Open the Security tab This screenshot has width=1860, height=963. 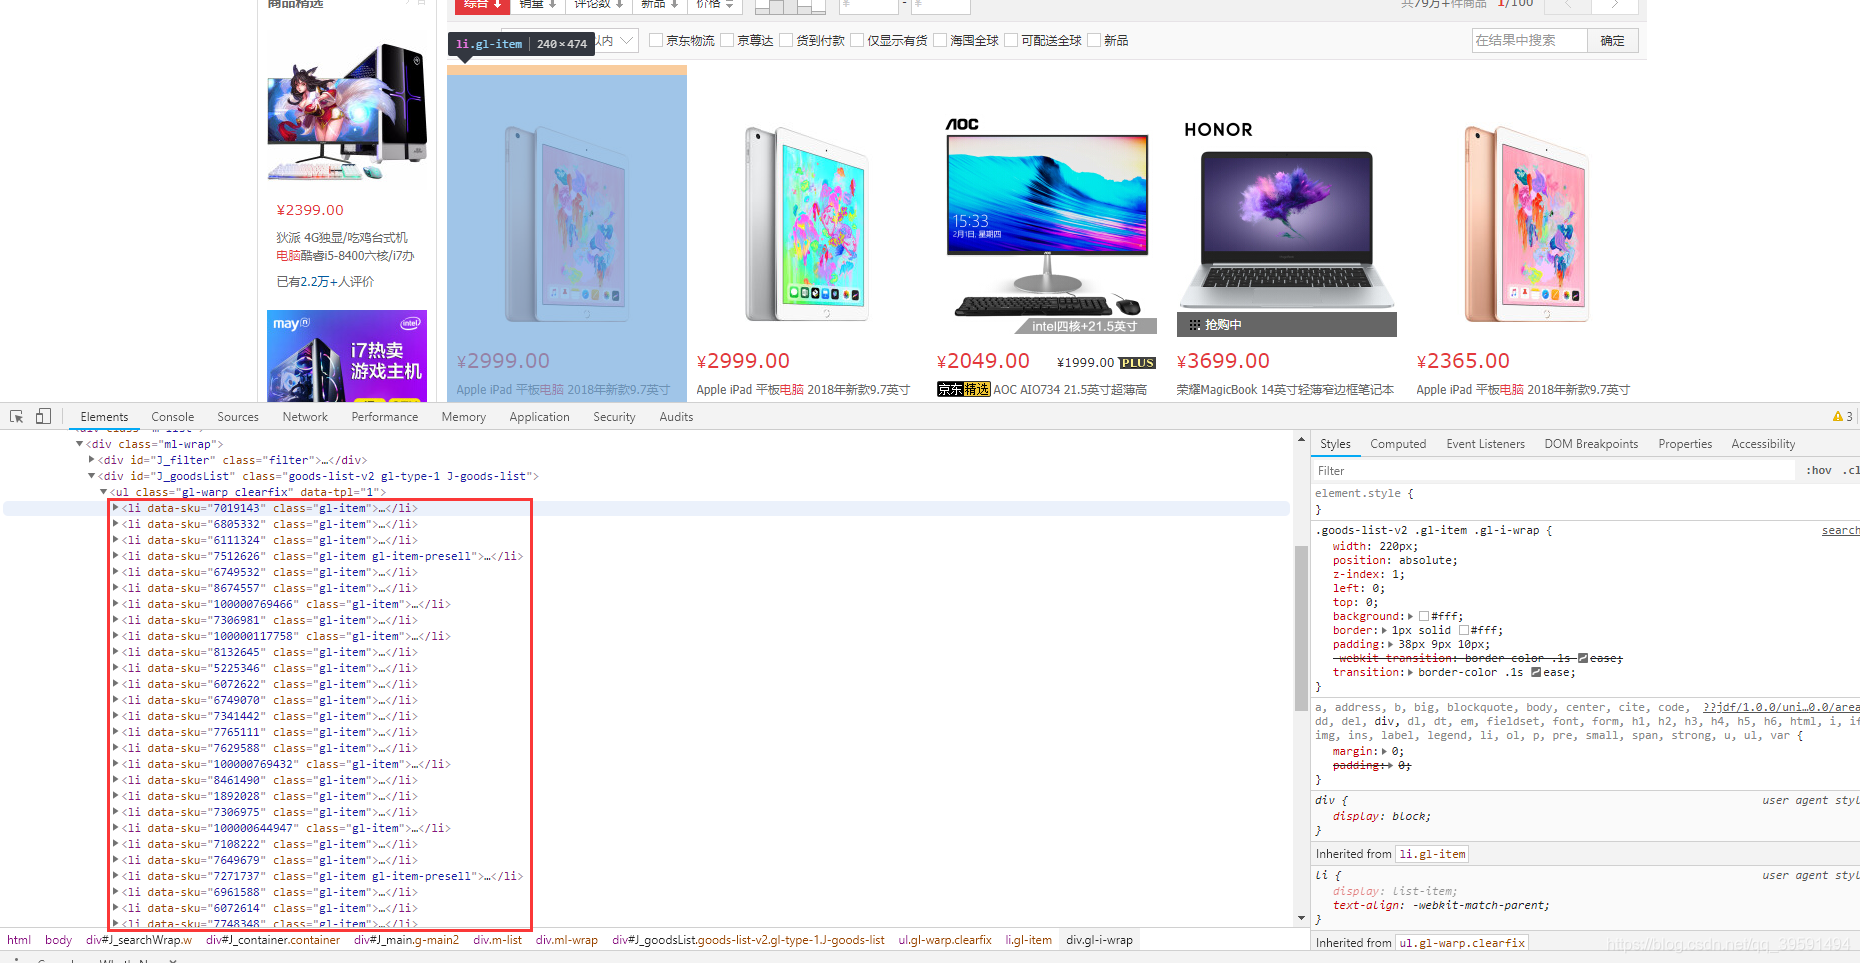tap(614, 417)
